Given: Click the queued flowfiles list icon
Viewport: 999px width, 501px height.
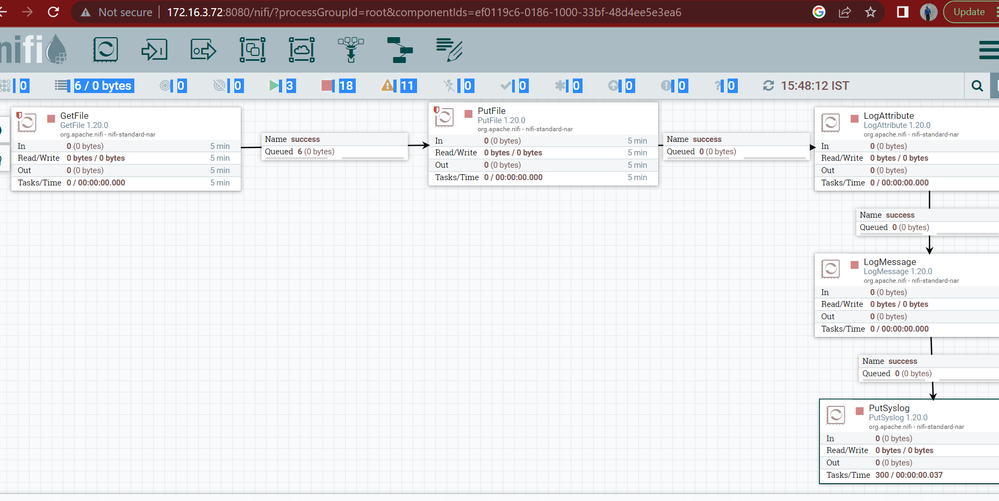Looking at the screenshot, I should tap(62, 85).
